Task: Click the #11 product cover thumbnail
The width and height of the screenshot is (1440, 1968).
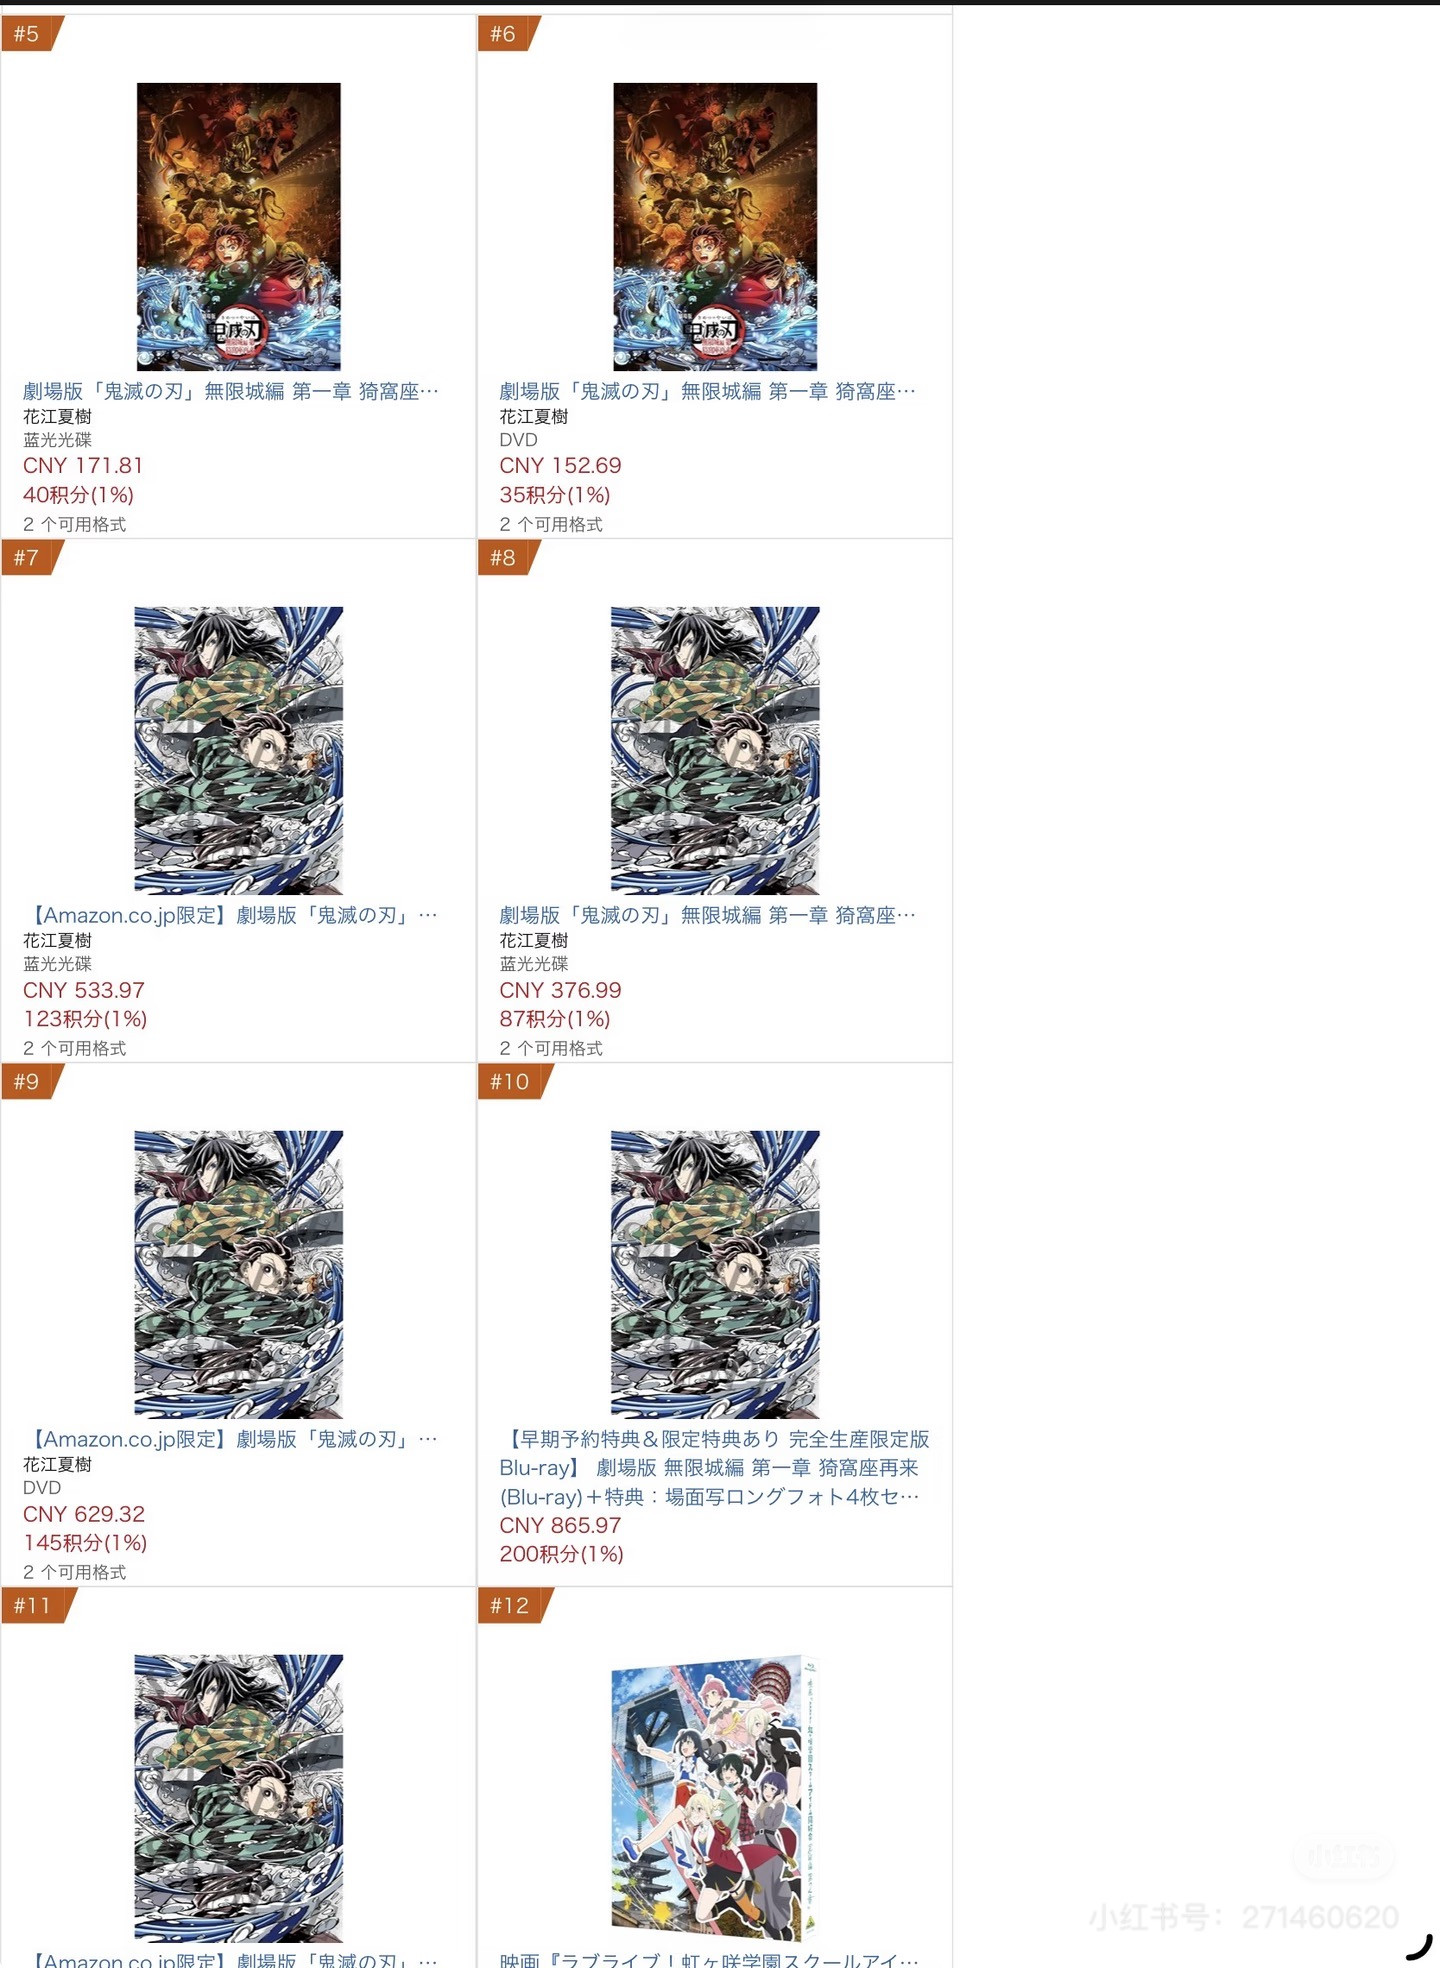Action: coord(238,1799)
